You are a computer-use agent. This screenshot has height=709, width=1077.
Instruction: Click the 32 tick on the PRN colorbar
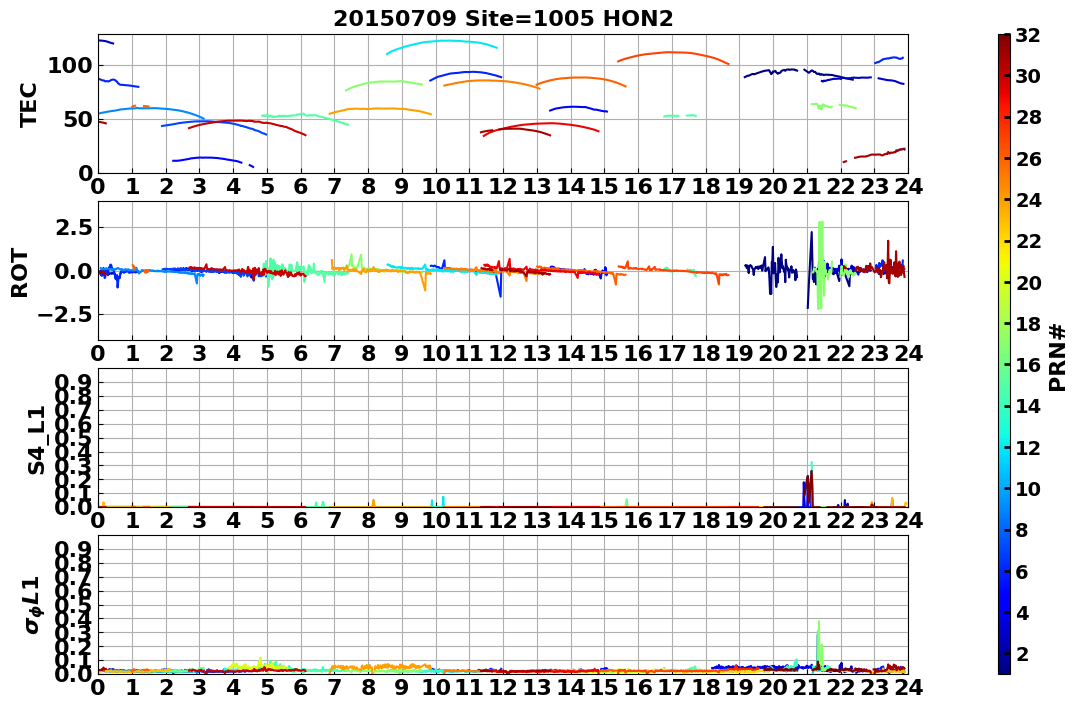(1029, 34)
